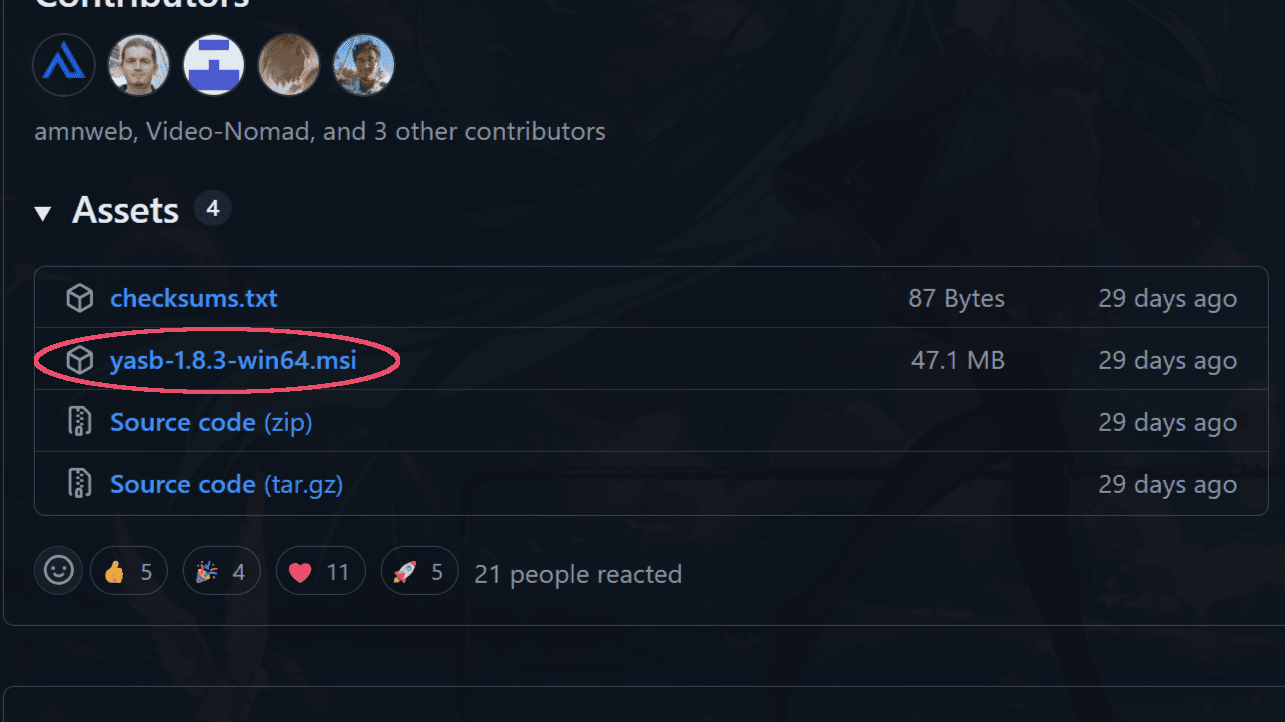Download Source code (tar.gz)
The image size is (1285, 722).
226,484
